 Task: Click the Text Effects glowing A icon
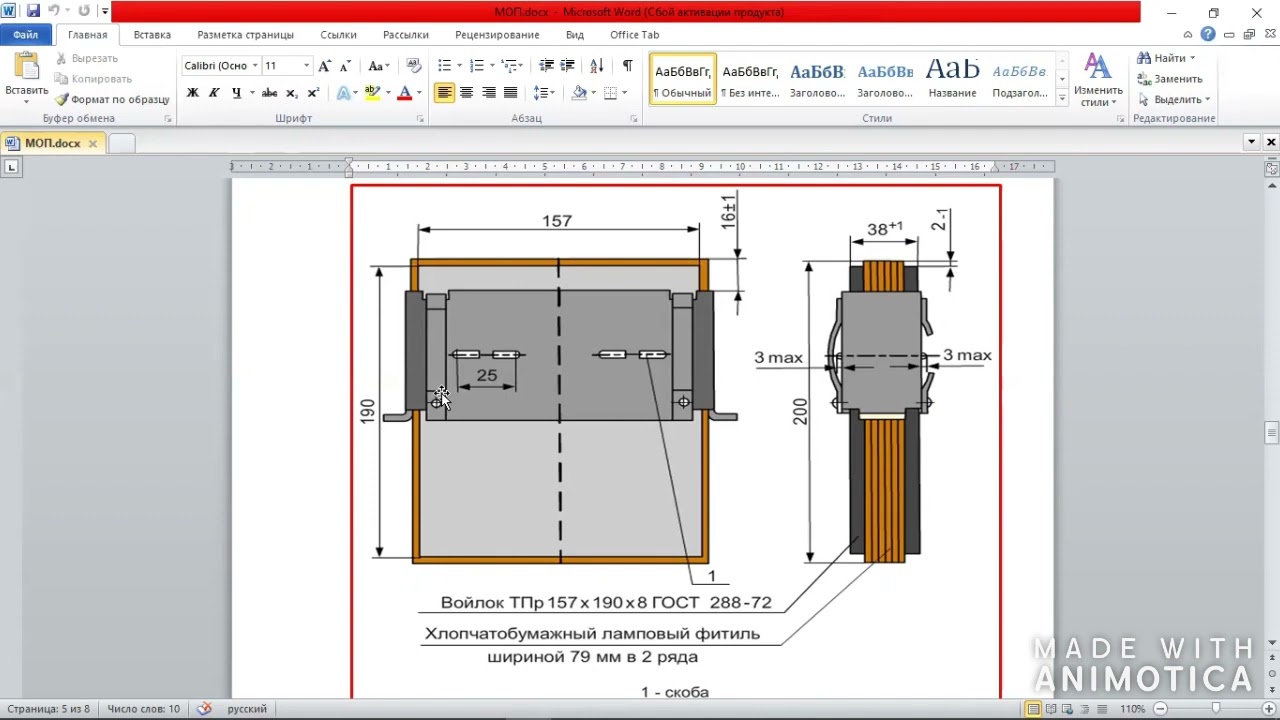click(343, 92)
